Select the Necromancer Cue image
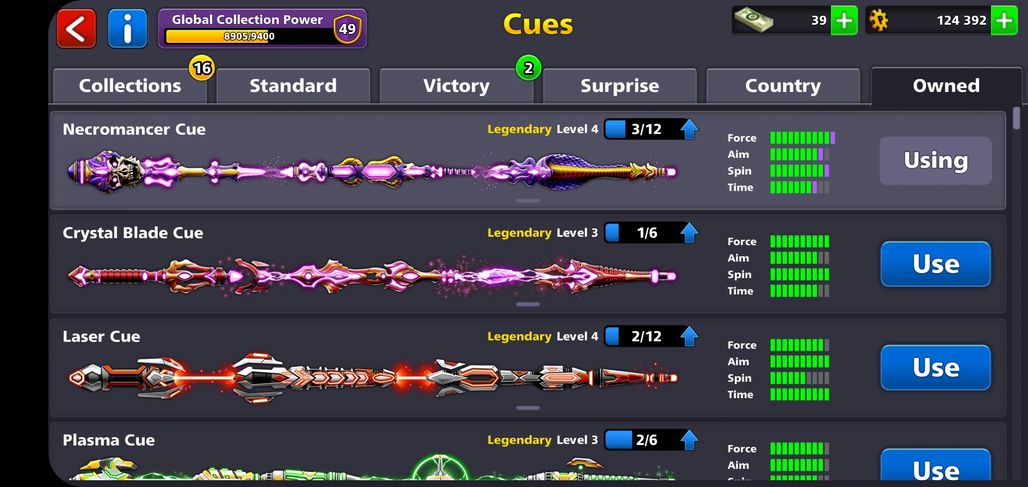Screen dimensions: 1028x487 [372, 172]
